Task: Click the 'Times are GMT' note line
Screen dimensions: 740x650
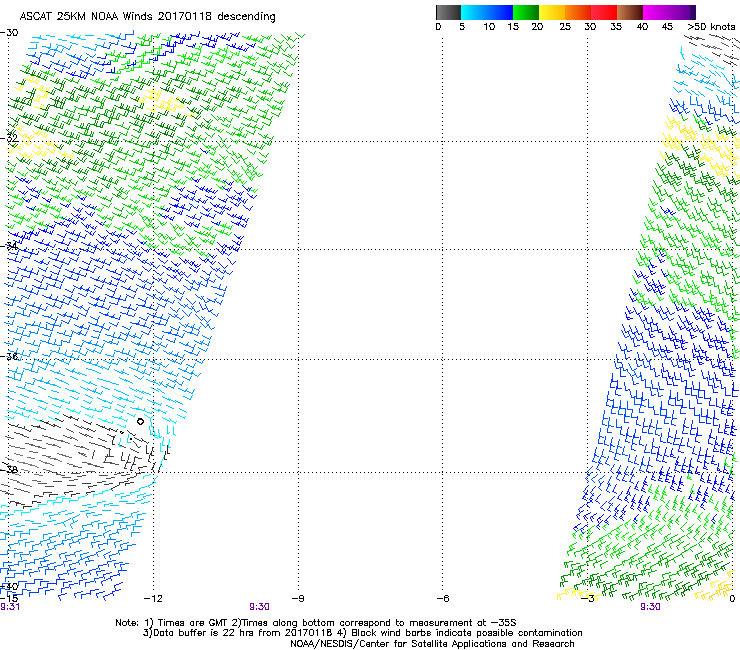Action: coord(316,623)
